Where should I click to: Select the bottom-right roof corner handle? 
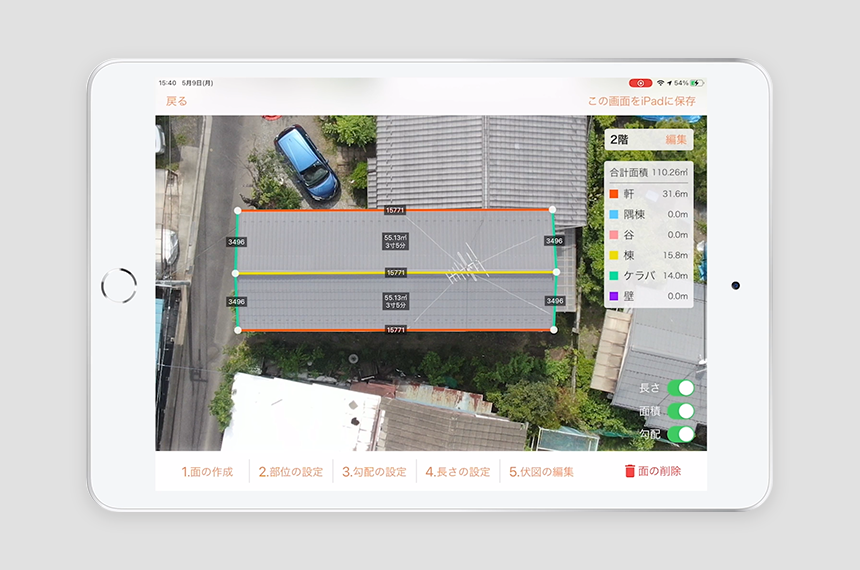click(x=554, y=330)
